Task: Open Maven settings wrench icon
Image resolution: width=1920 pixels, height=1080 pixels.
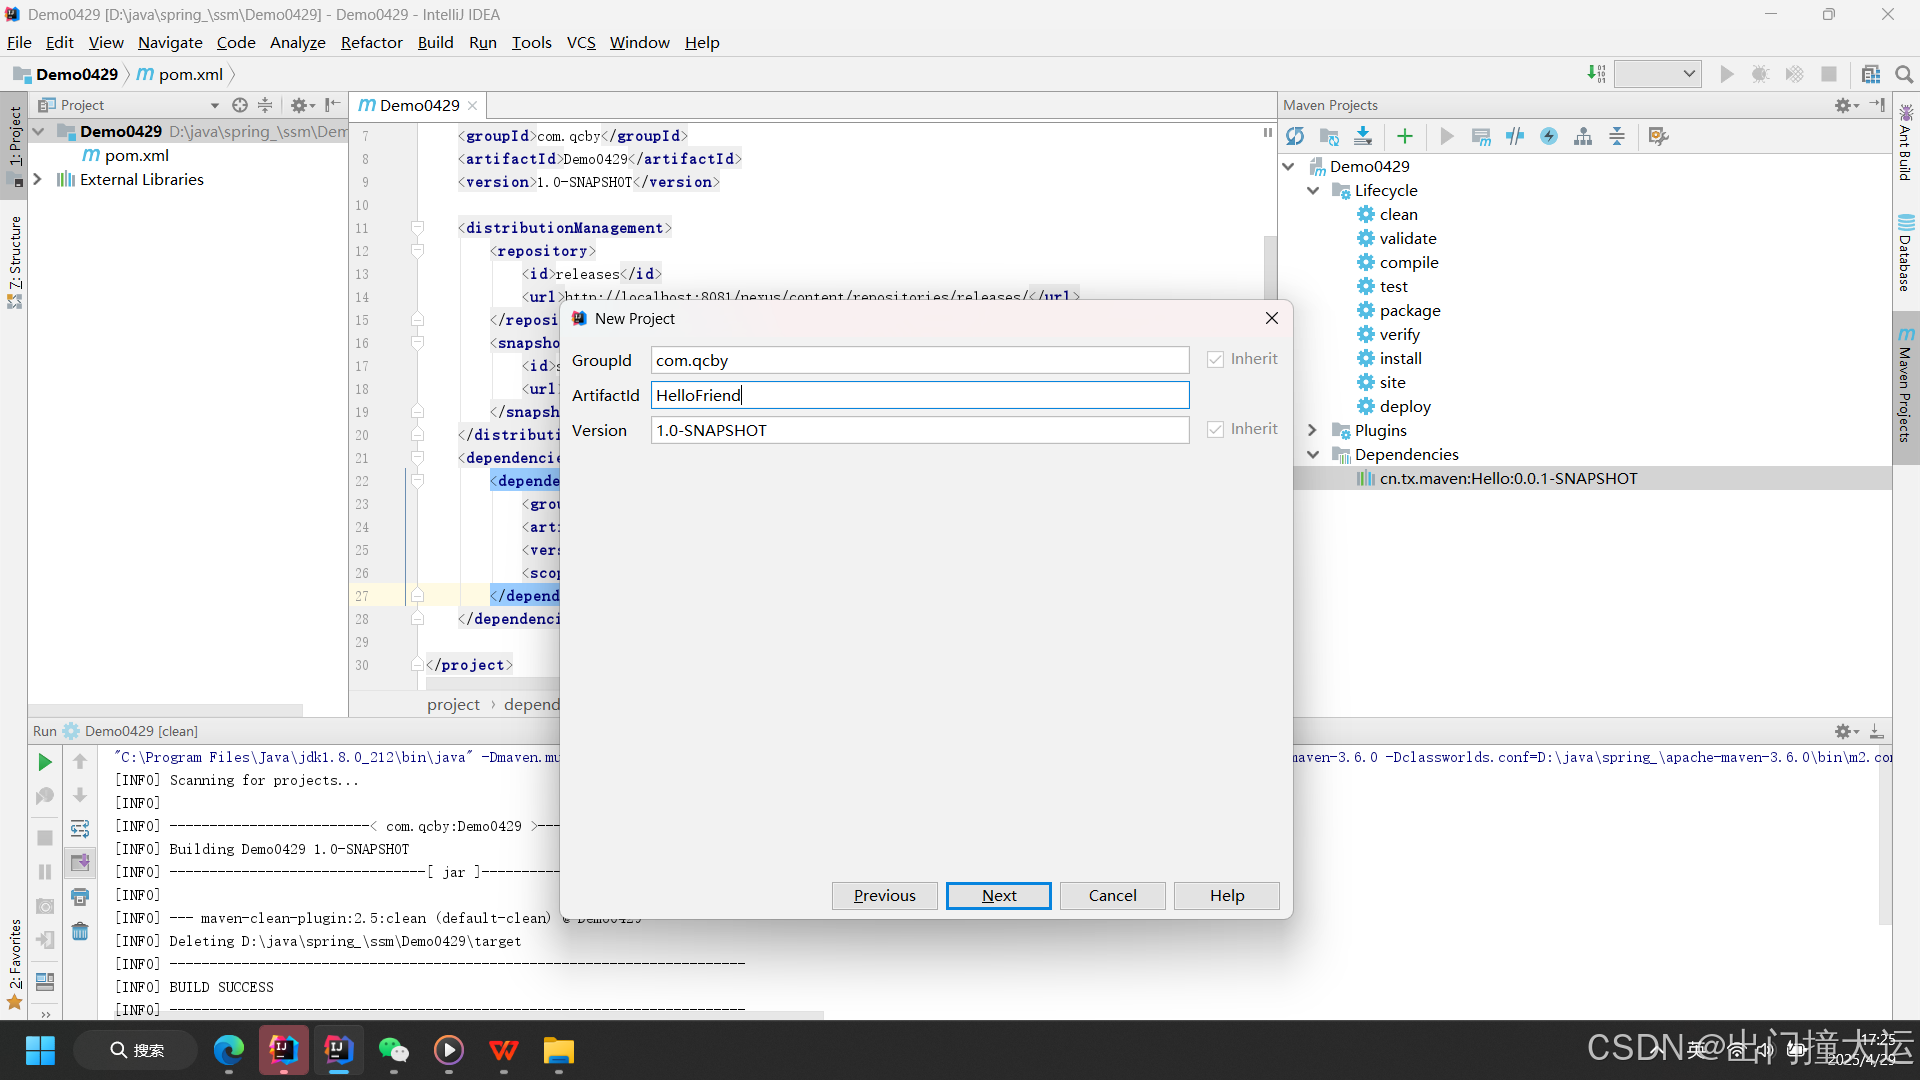Action: (1658, 136)
